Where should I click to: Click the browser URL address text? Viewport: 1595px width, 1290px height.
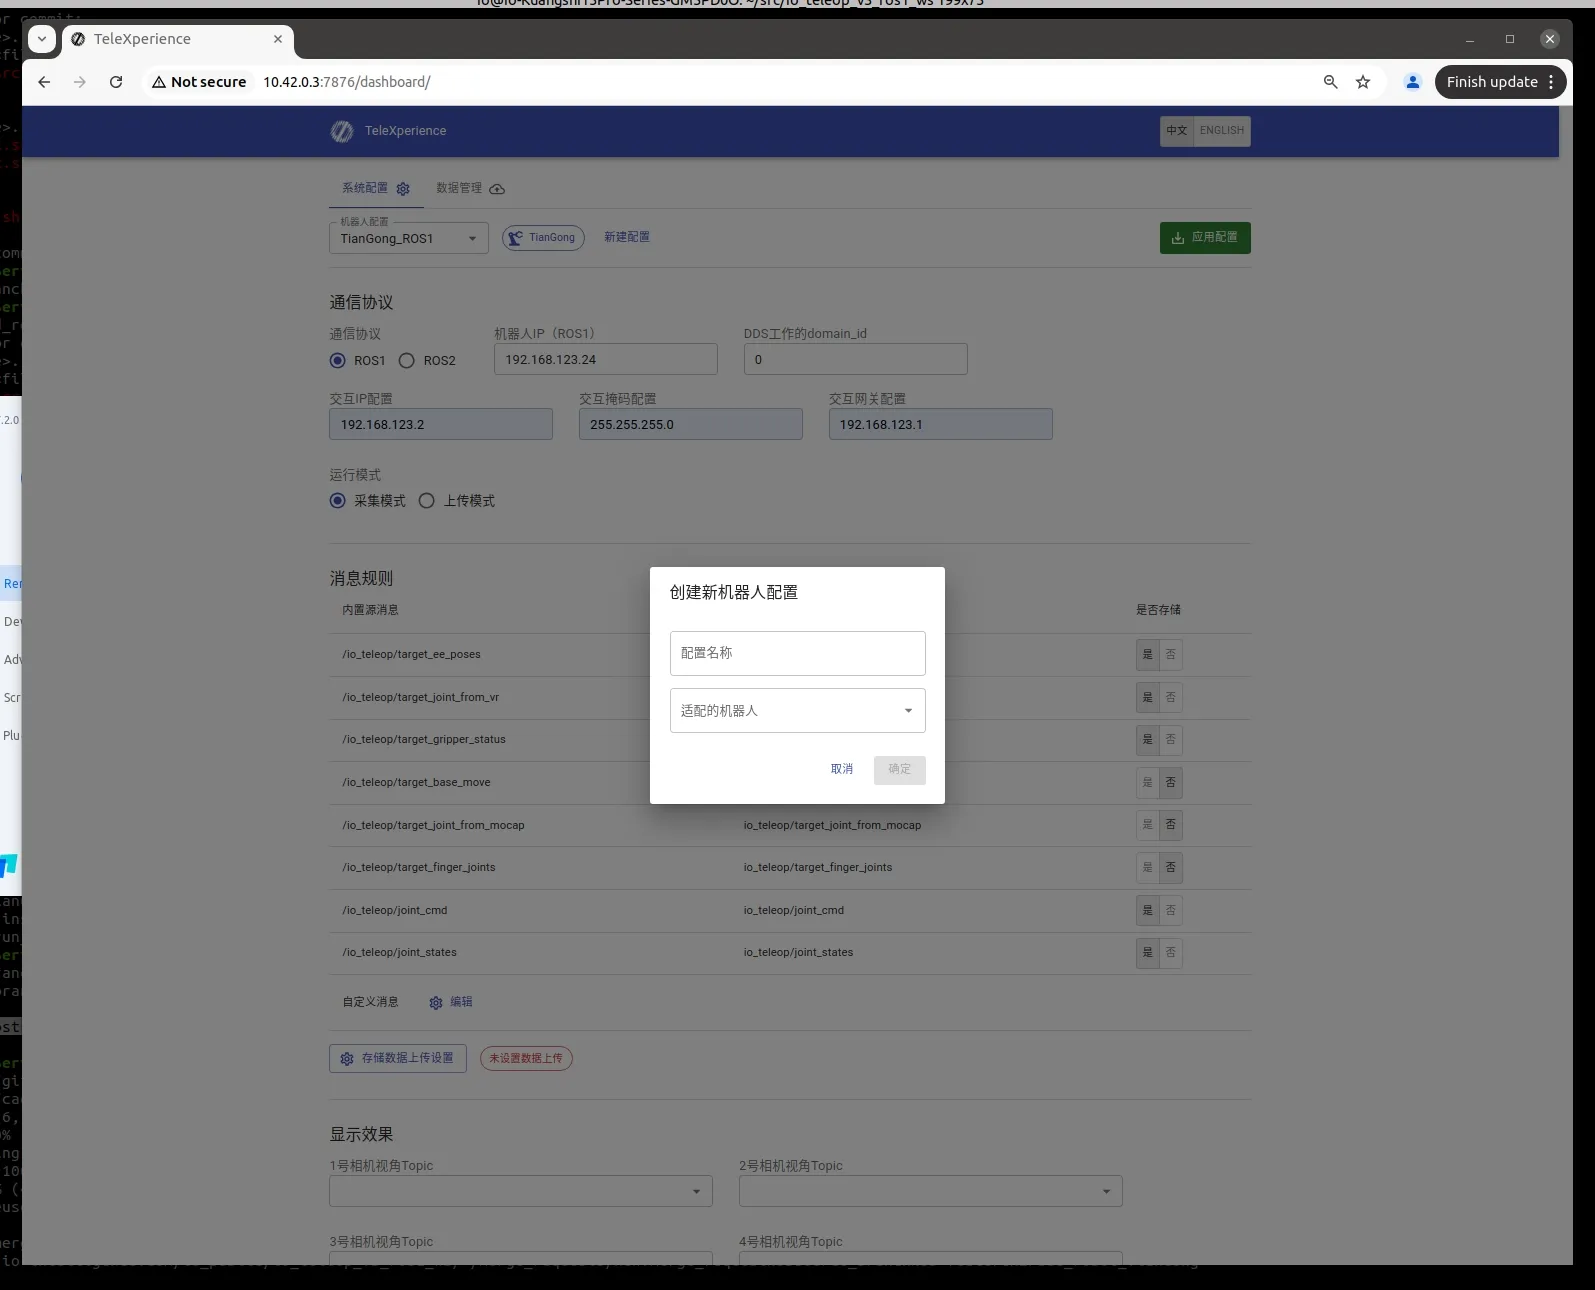point(347,82)
